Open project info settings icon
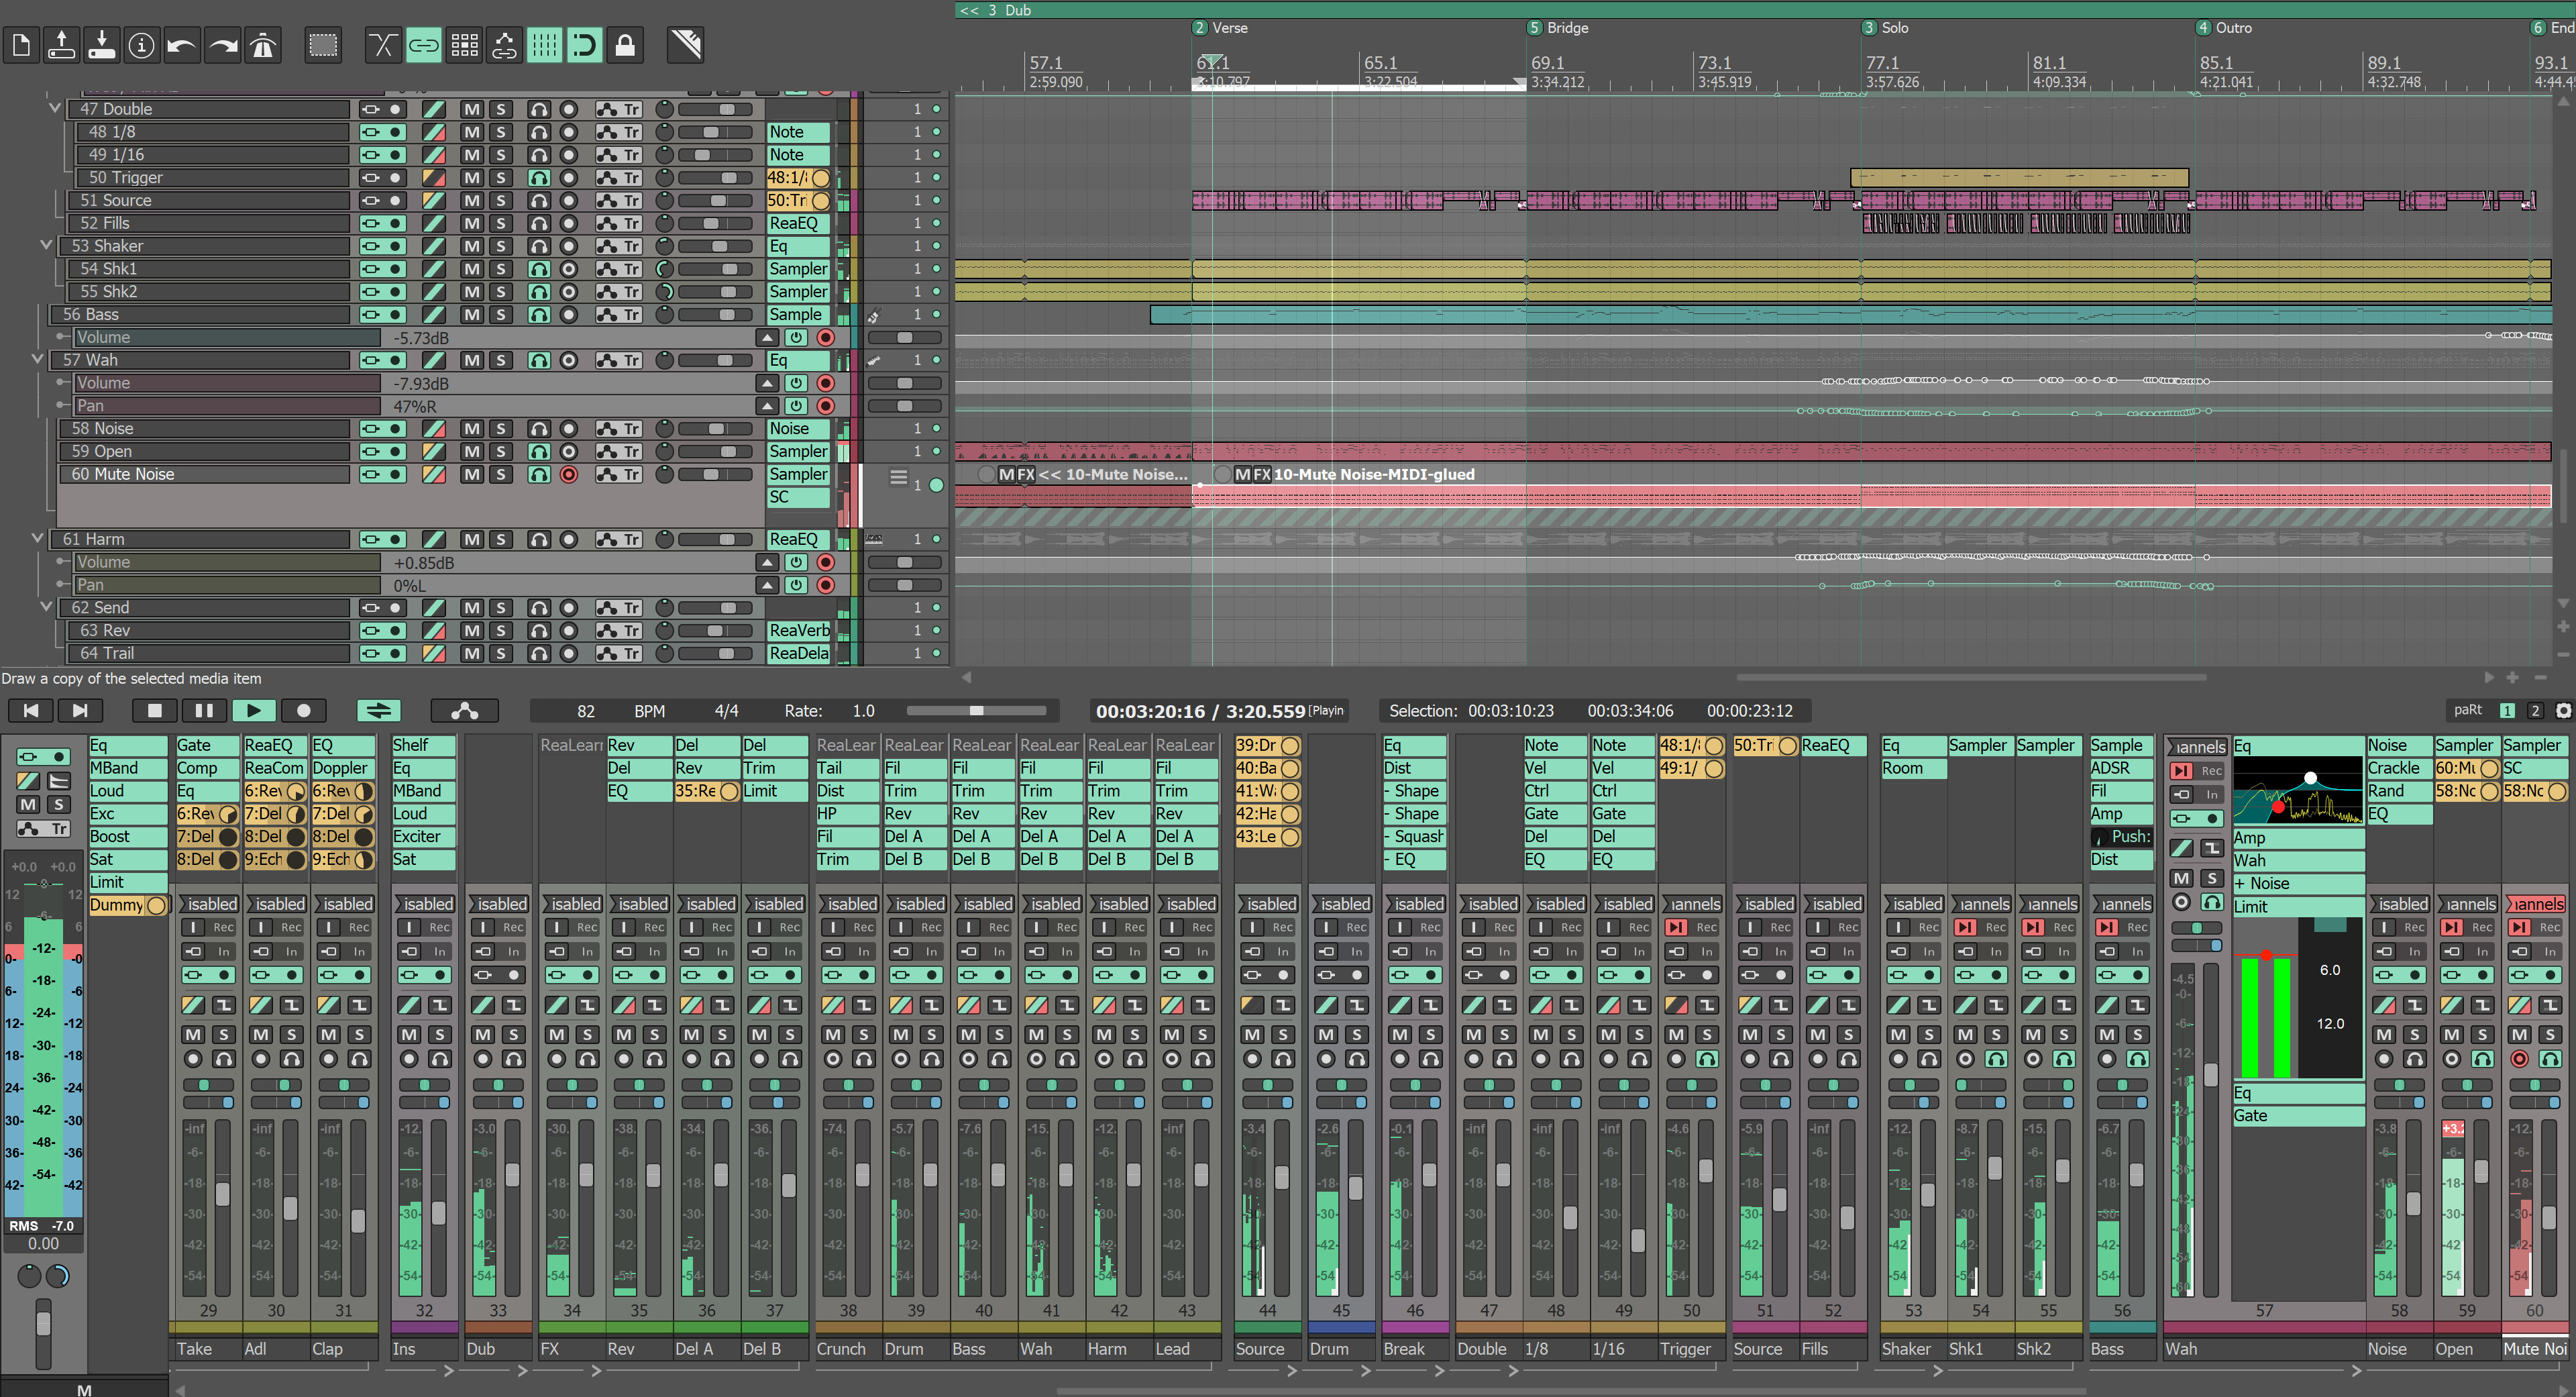Image resolution: width=2576 pixels, height=1397 pixels. (x=141, y=45)
